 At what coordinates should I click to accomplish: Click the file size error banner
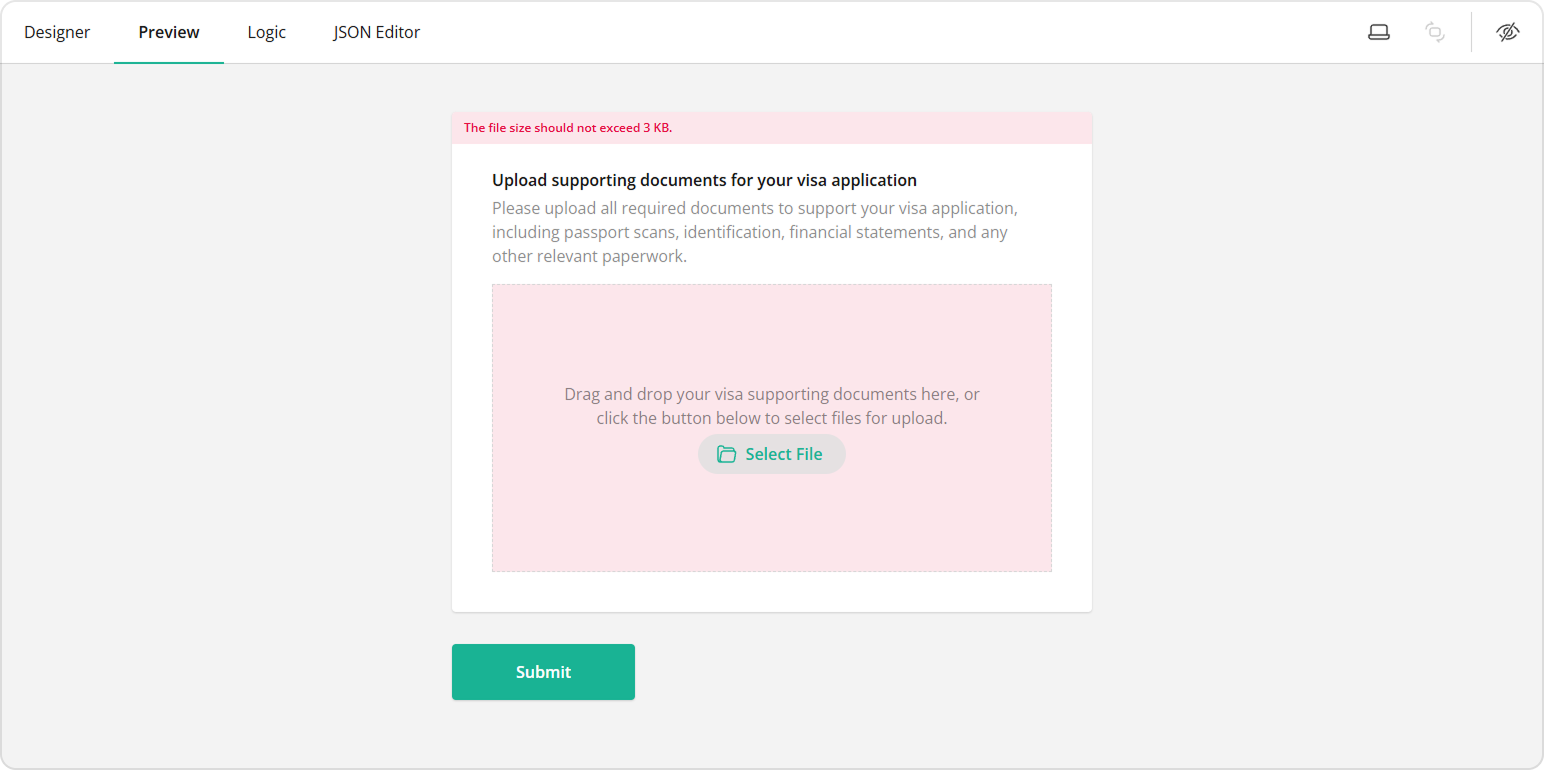771,127
